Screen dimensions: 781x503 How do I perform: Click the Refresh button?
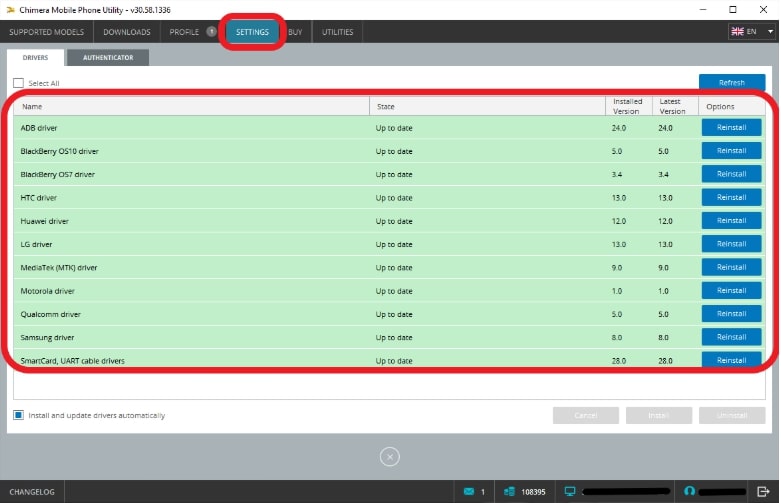(731, 83)
